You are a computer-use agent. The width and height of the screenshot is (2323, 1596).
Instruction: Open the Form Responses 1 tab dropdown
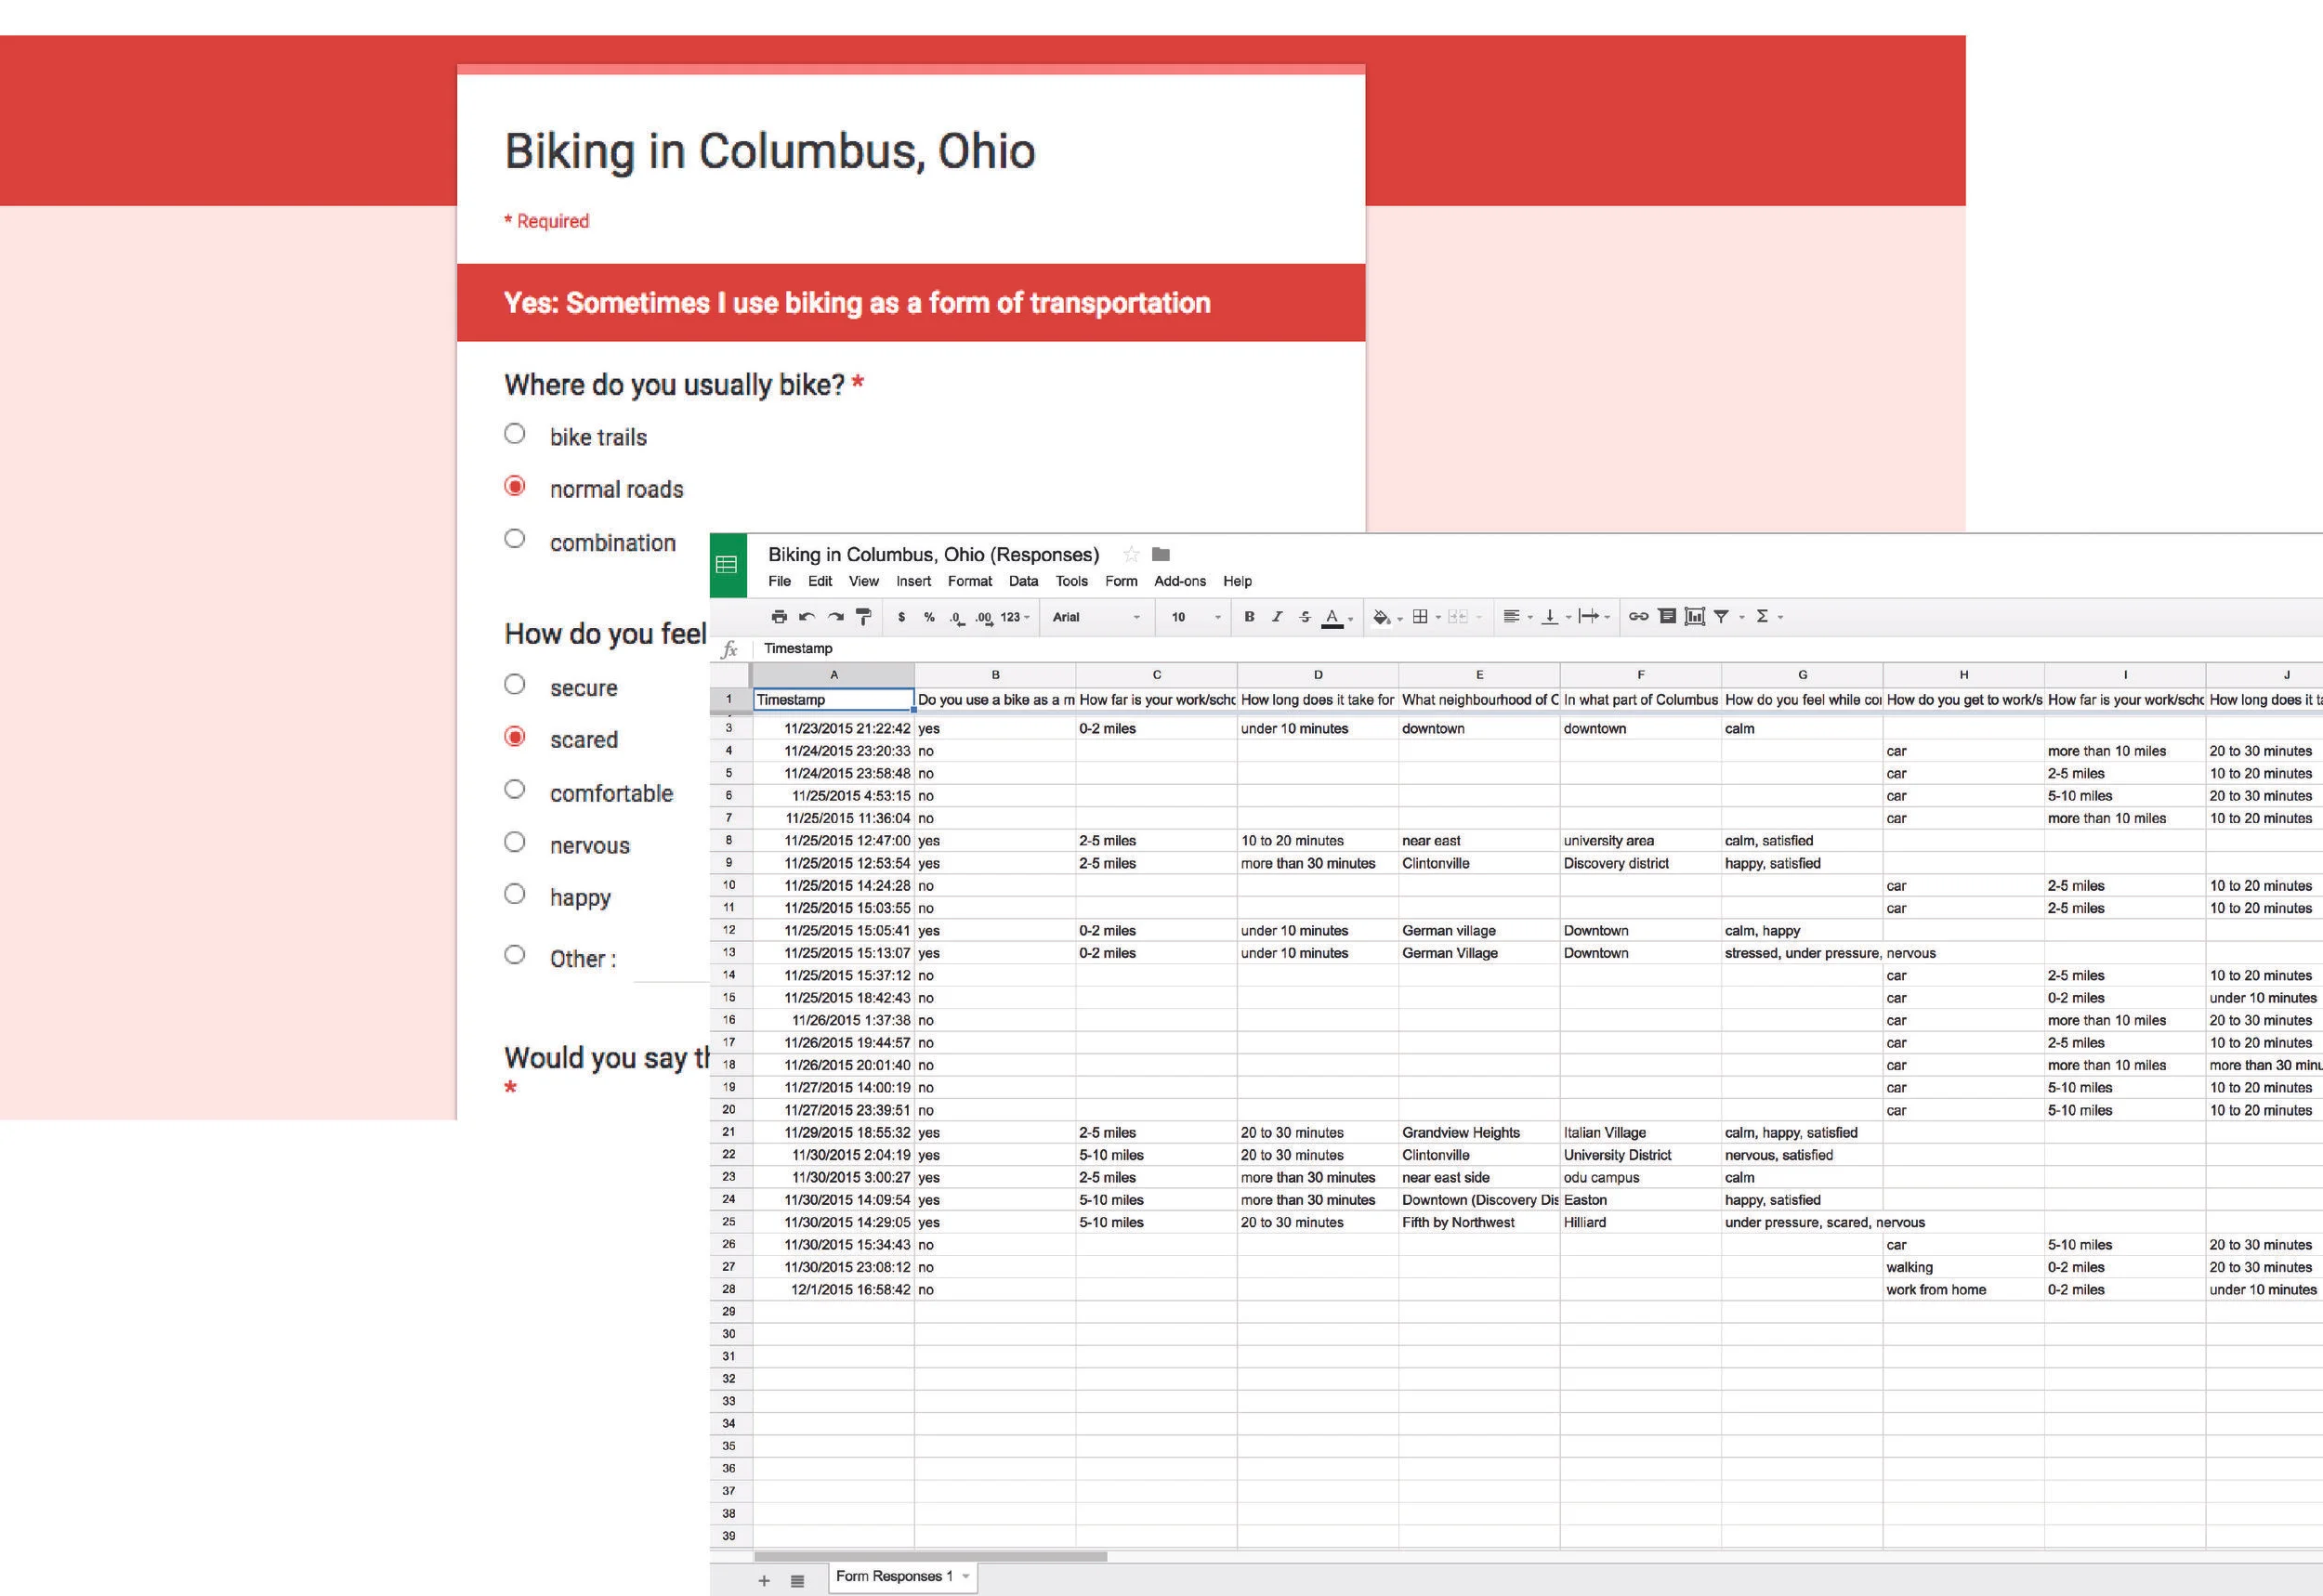point(966,1577)
